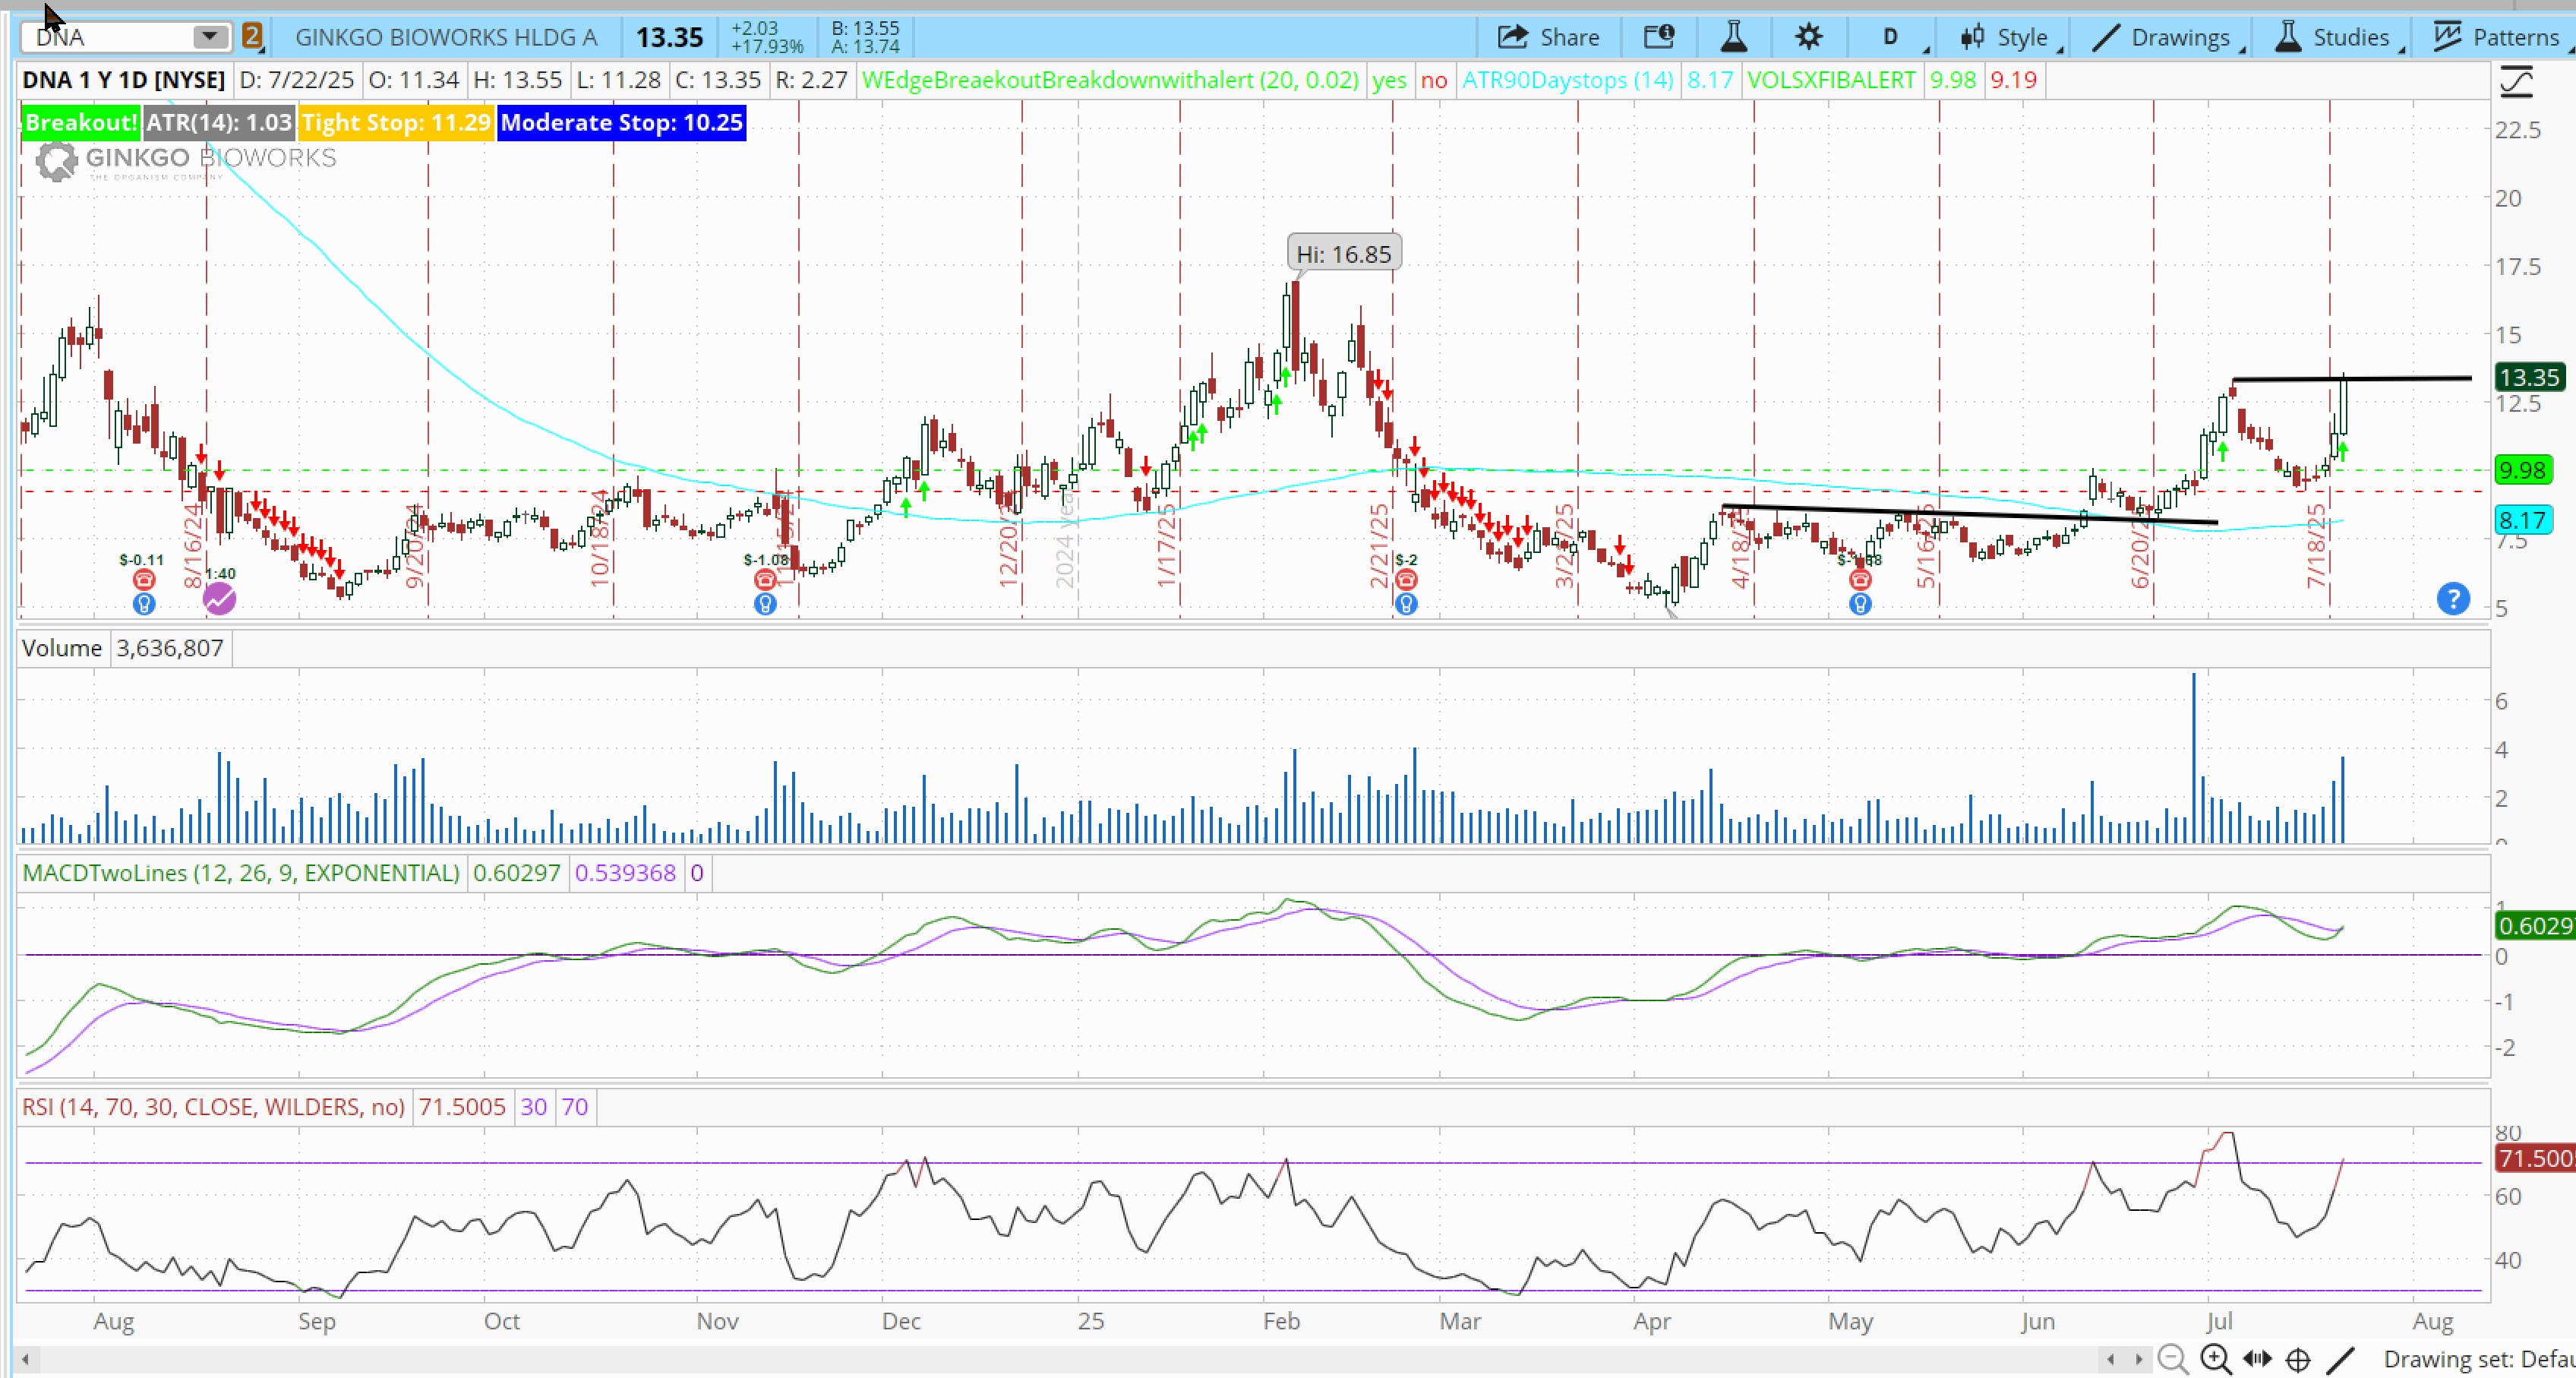Open the flask Edit Studies icon beside gear
This screenshot has width=2576, height=1378.
(1734, 37)
